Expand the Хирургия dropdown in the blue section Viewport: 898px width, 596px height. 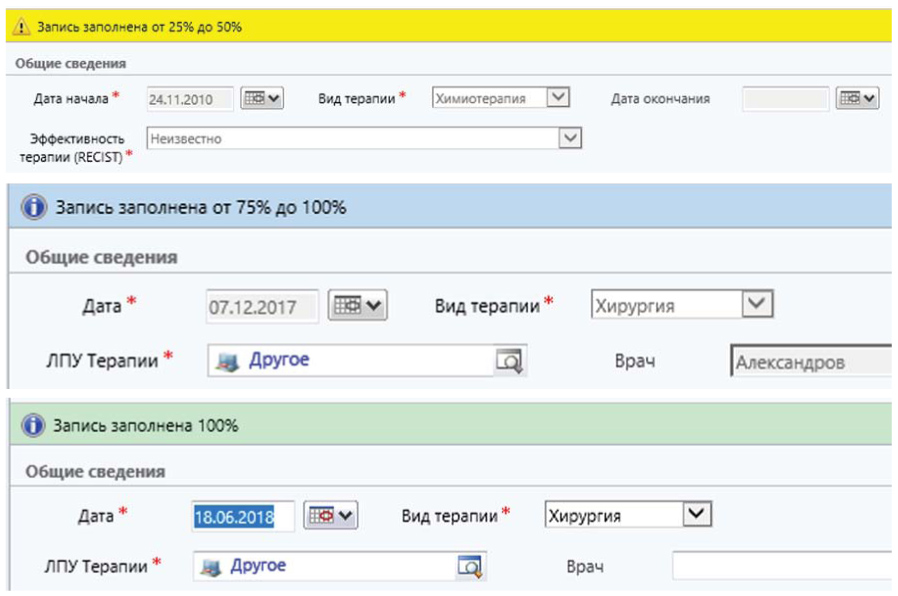coord(757,305)
